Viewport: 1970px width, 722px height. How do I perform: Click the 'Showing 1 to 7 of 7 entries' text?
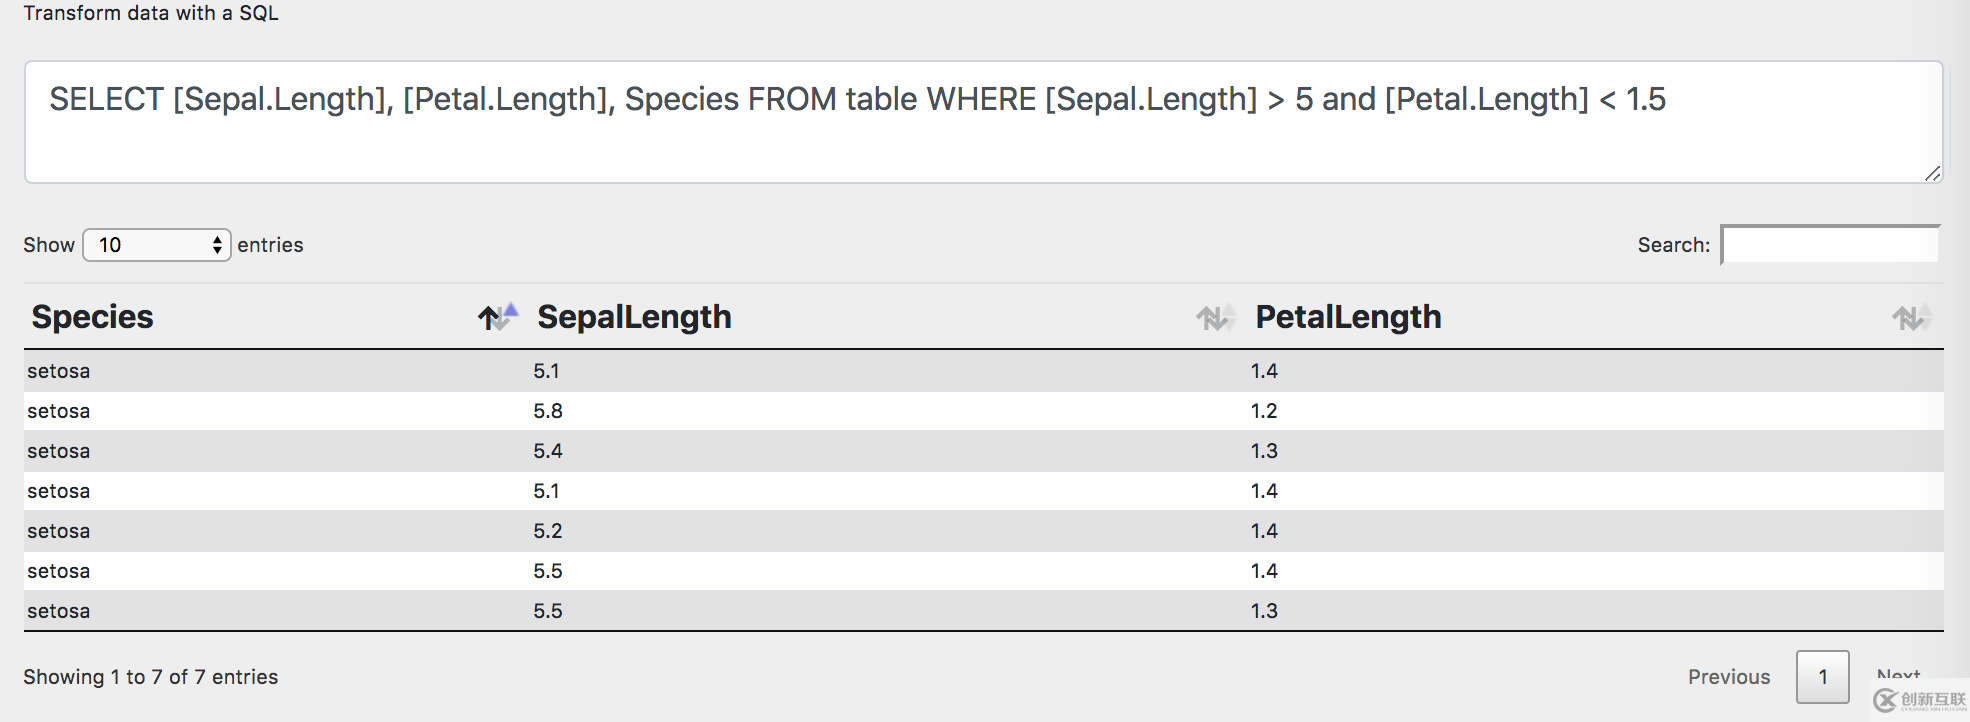tap(151, 677)
